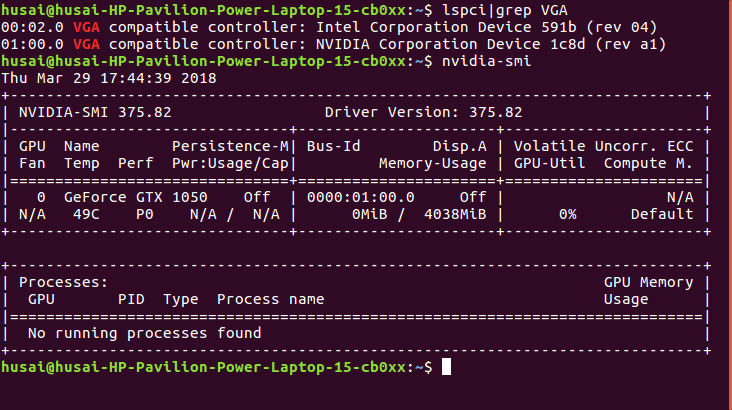Screen dimensions: 732x410
Task: Click the 'Volatile Uncorr. ECC' column header
Action: (603, 147)
